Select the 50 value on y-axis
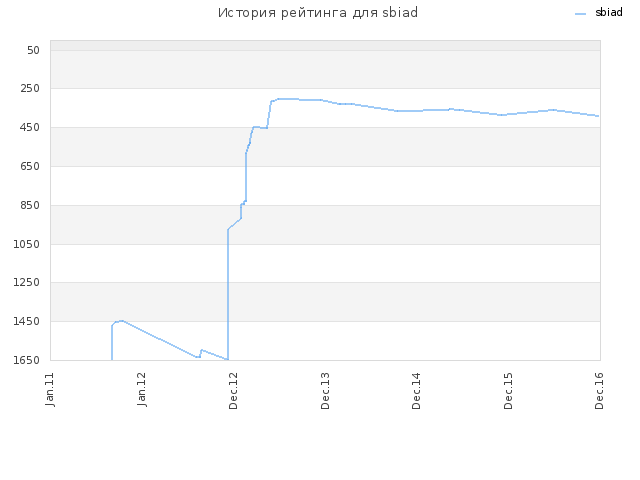The width and height of the screenshot is (640, 480). click(x=33, y=50)
